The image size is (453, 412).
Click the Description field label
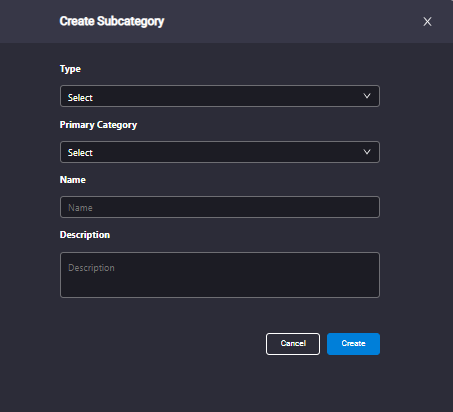pos(85,235)
